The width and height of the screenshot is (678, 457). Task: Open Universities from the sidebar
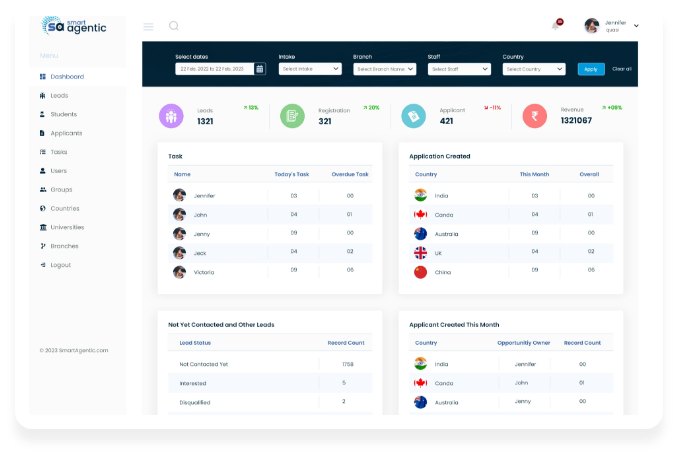pos(68,227)
